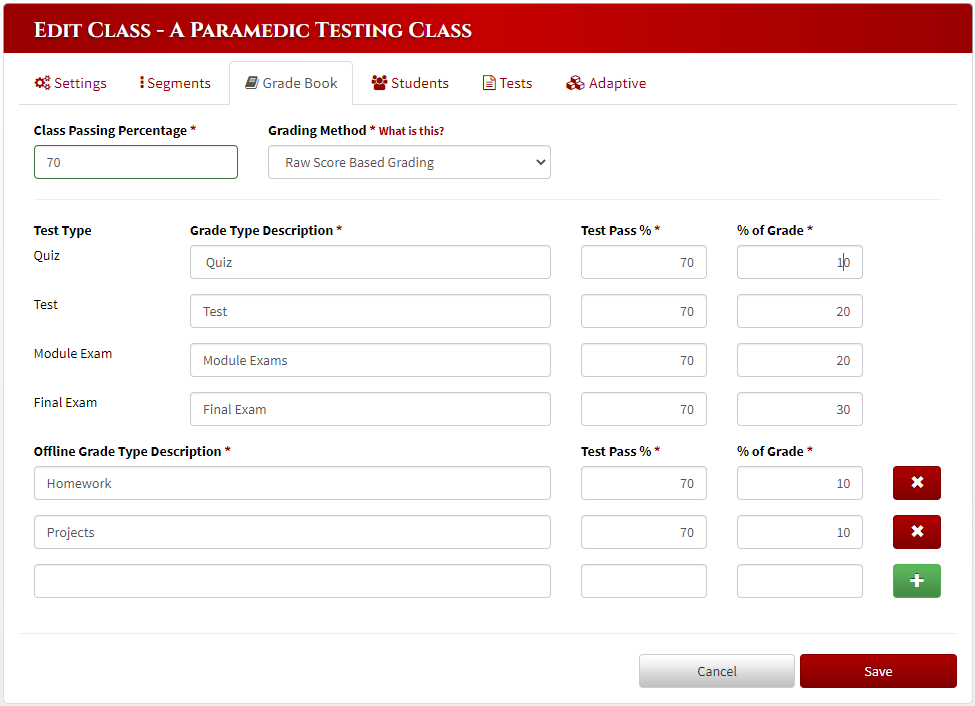Click the people icon on the Students tab
The width and height of the screenshot is (975, 706).
pyautogui.click(x=378, y=83)
